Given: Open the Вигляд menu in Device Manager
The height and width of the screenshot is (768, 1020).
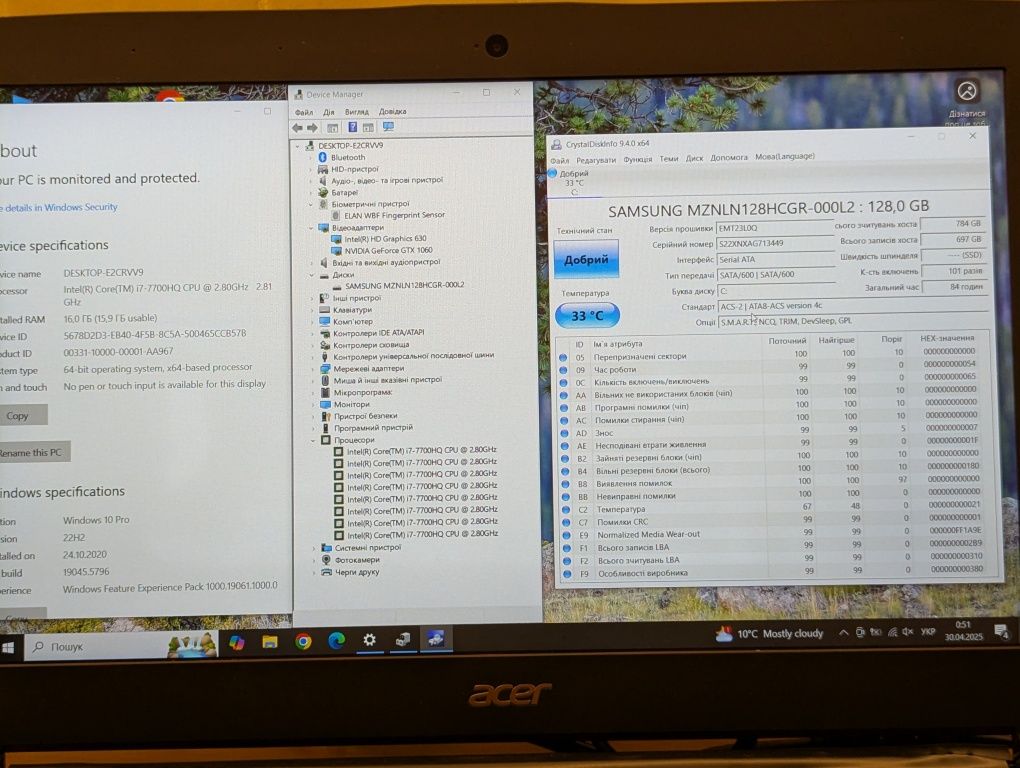Looking at the screenshot, I should coord(356,112).
